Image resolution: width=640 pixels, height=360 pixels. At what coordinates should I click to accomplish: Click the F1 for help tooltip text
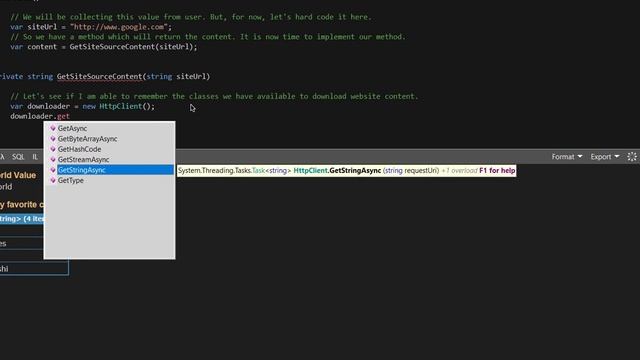coord(497,171)
